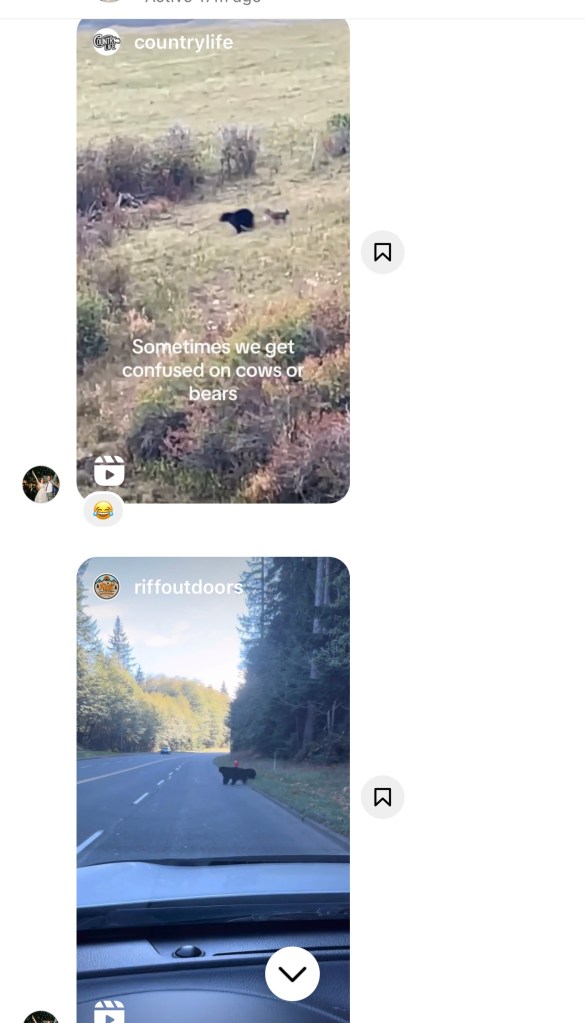Tap the Reels icon on the countrylife video
The width and height of the screenshot is (585, 1023).
point(109,470)
